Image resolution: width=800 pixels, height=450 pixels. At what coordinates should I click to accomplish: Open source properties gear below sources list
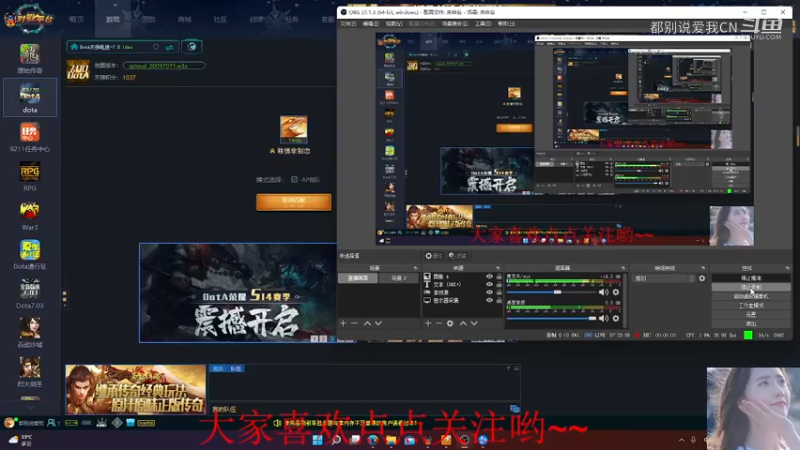coord(450,323)
